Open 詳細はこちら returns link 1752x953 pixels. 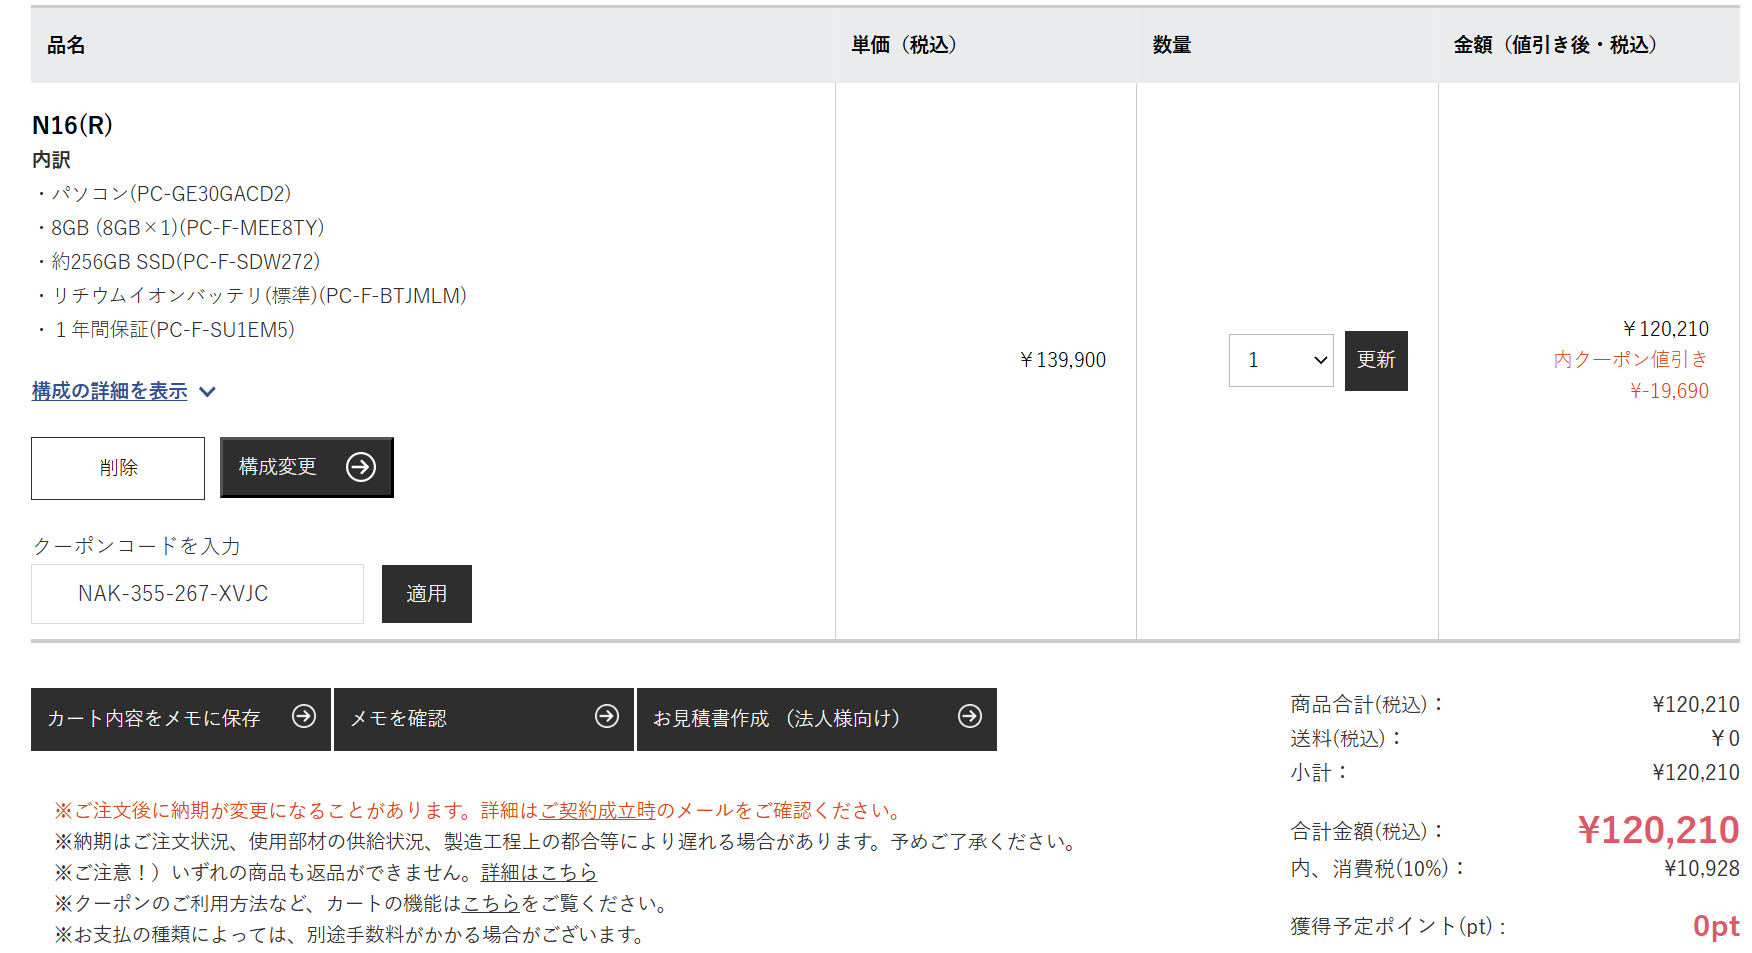539,872
